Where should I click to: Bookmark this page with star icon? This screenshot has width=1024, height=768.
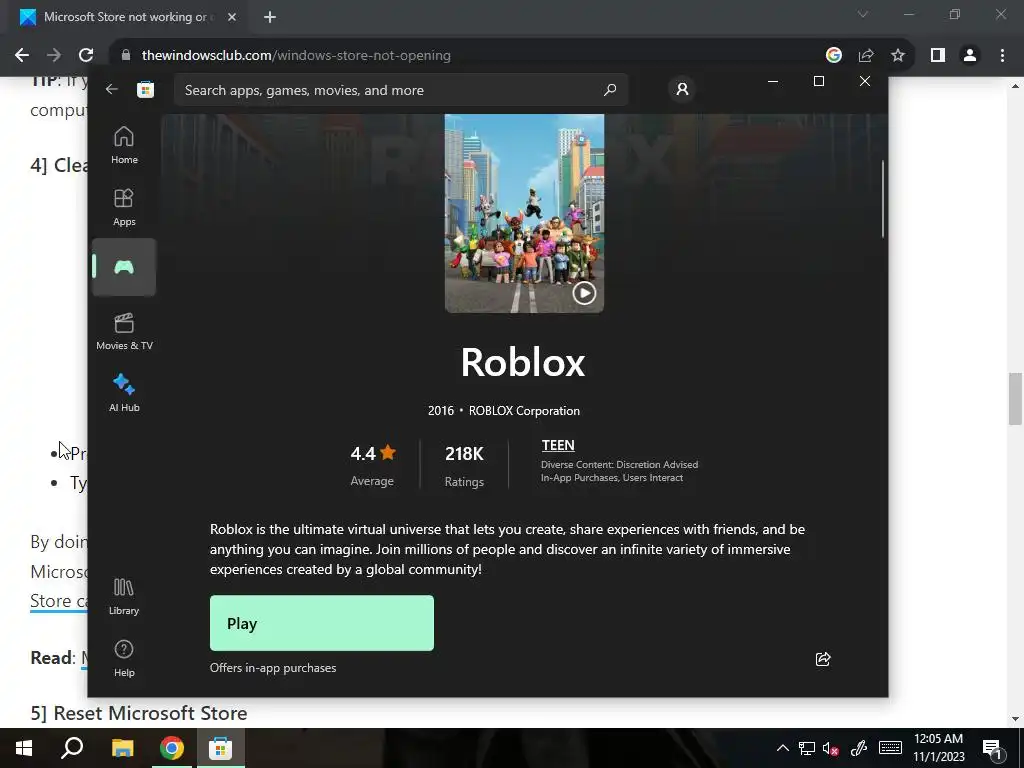tap(898, 56)
